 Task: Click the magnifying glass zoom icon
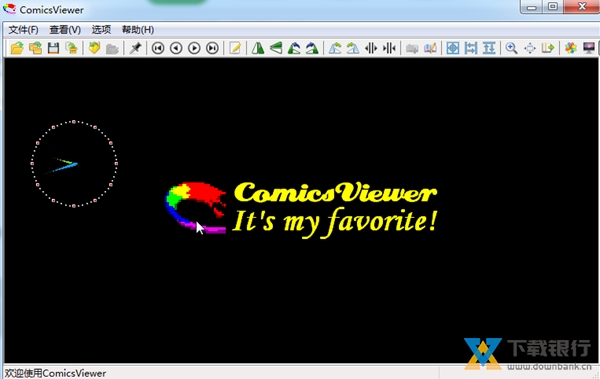pos(512,48)
